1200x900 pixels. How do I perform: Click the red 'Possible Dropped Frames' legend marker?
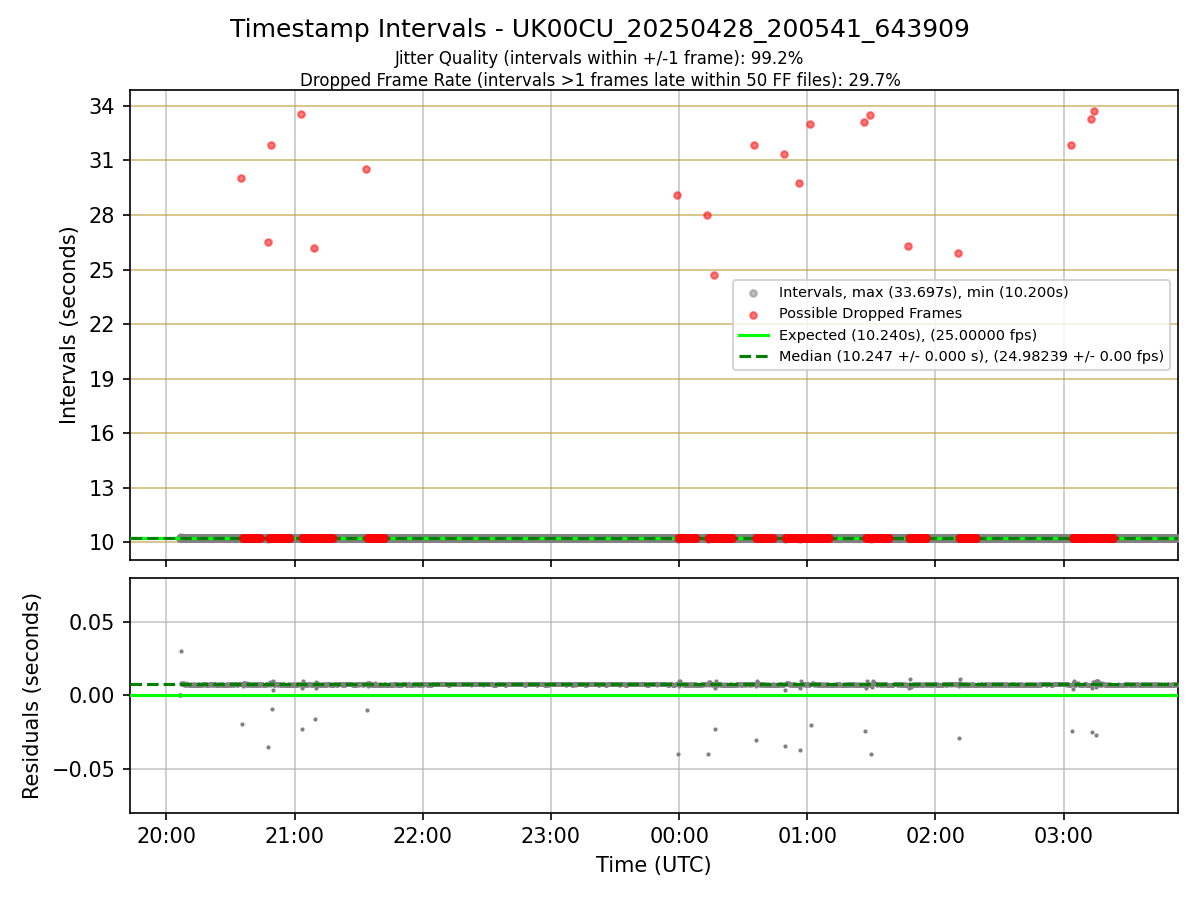752,313
